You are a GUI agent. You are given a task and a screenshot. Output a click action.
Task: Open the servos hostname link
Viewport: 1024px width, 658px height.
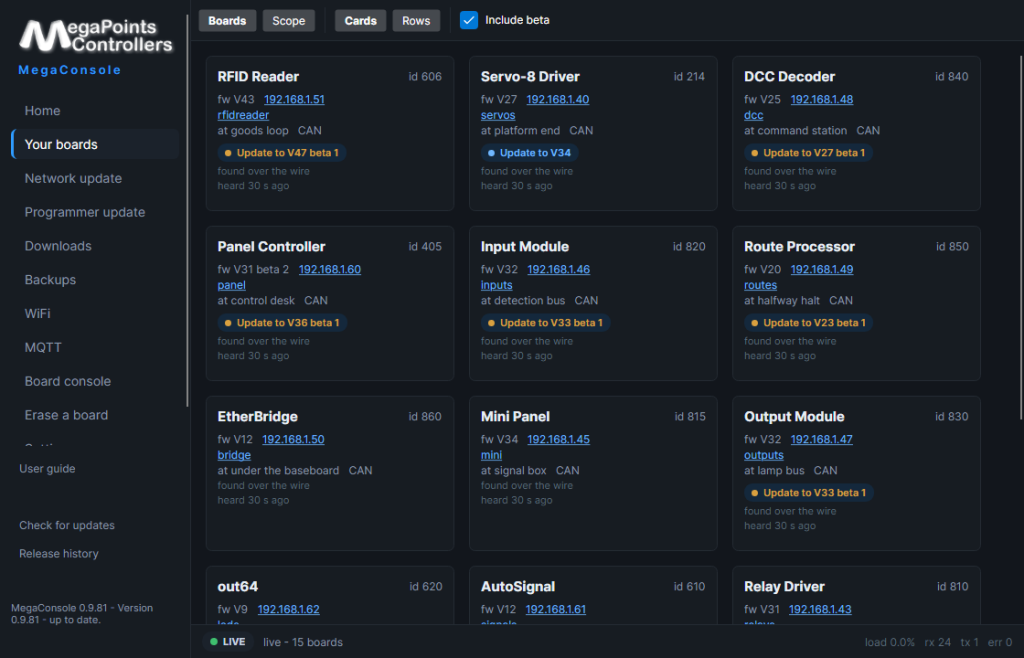pos(498,115)
